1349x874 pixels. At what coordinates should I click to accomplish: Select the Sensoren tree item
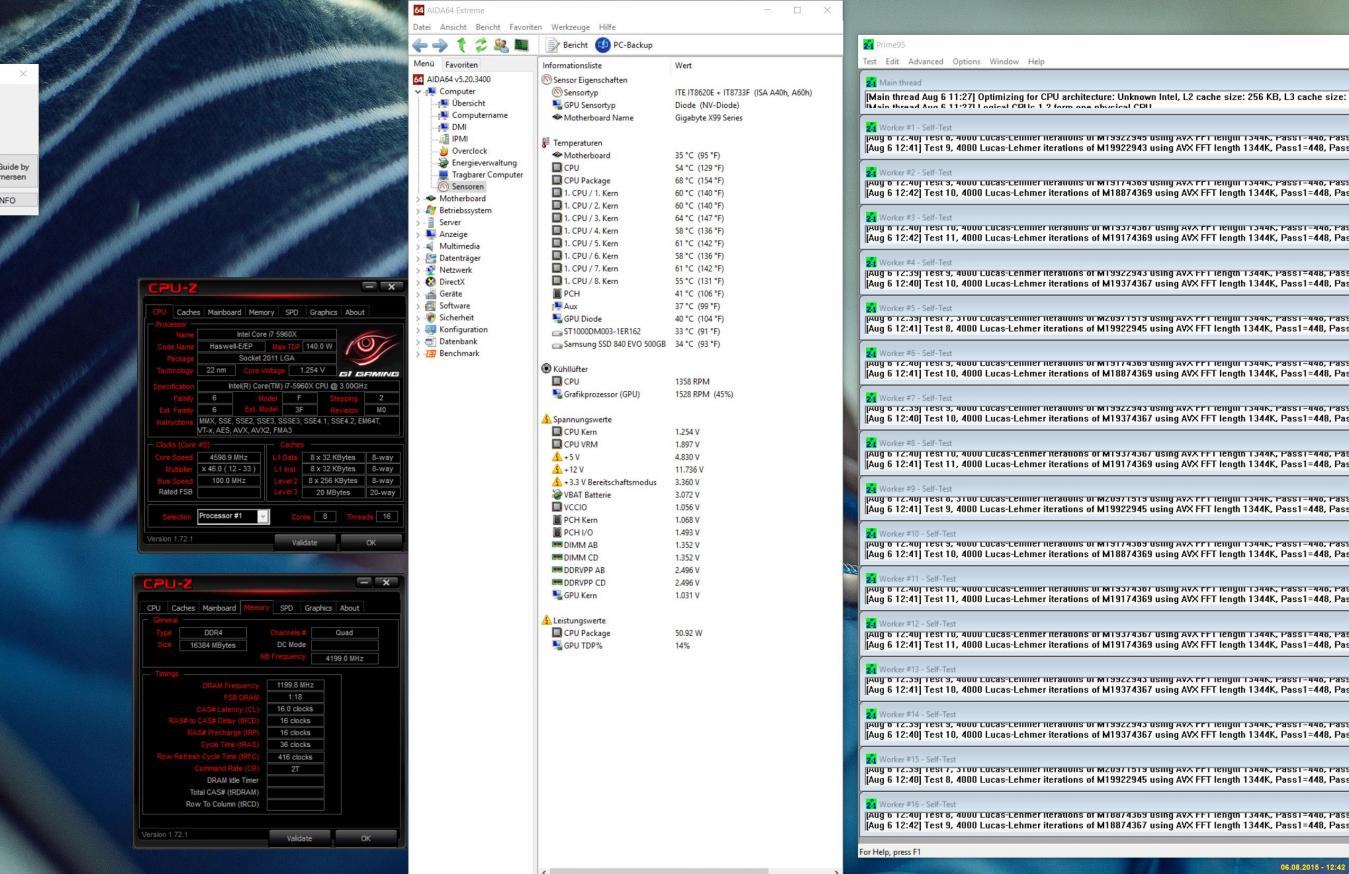click(461, 187)
